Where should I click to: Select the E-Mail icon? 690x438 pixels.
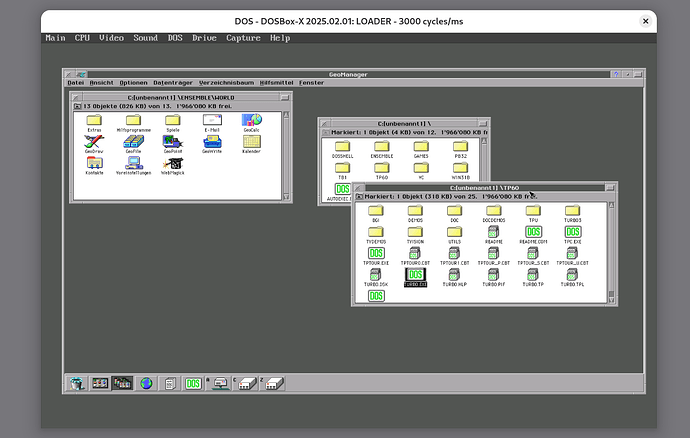pos(212,120)
